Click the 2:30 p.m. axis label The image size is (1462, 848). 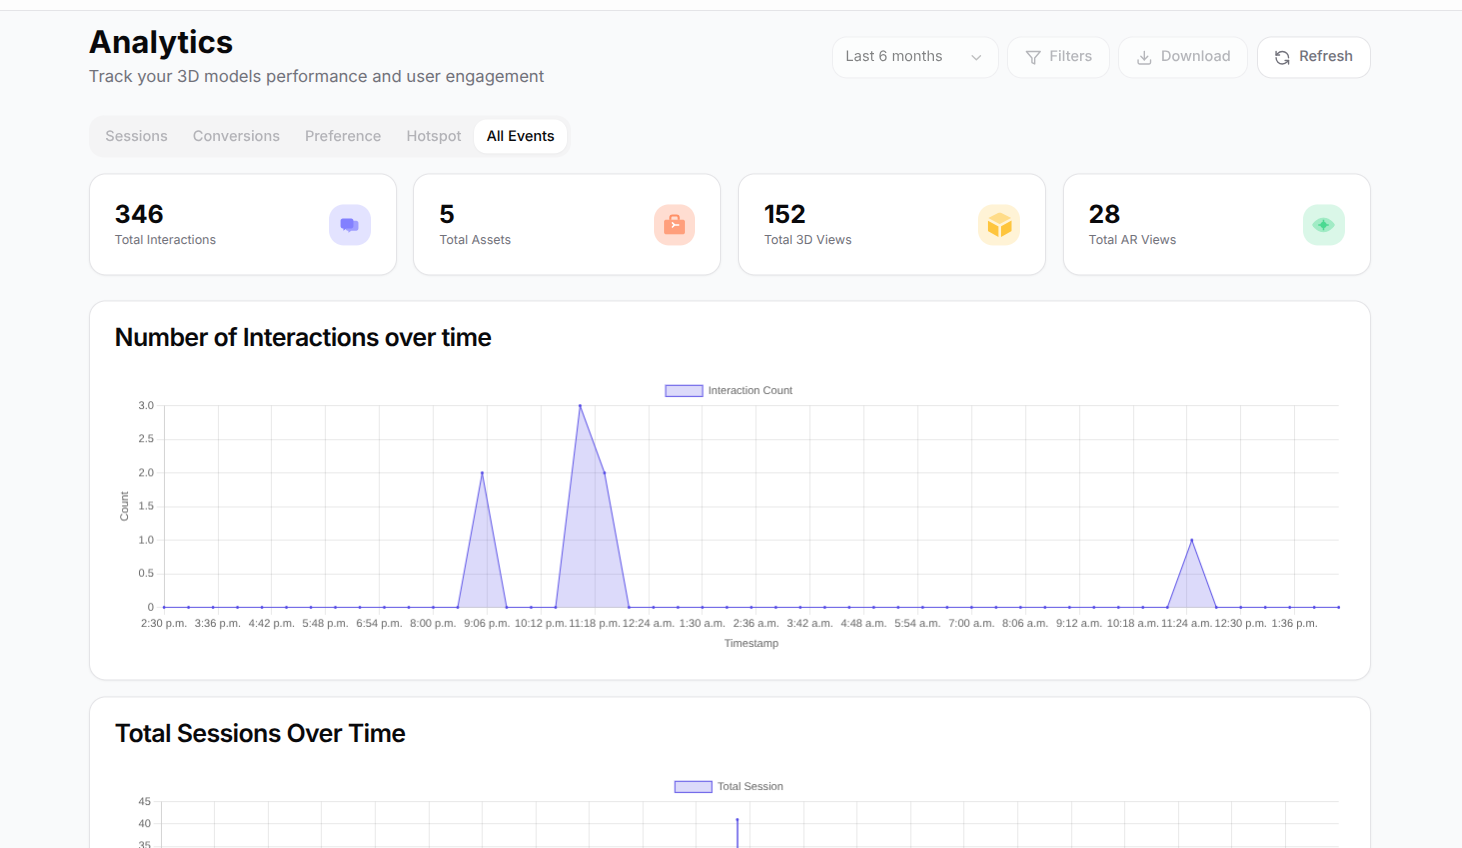click(164, 623)
